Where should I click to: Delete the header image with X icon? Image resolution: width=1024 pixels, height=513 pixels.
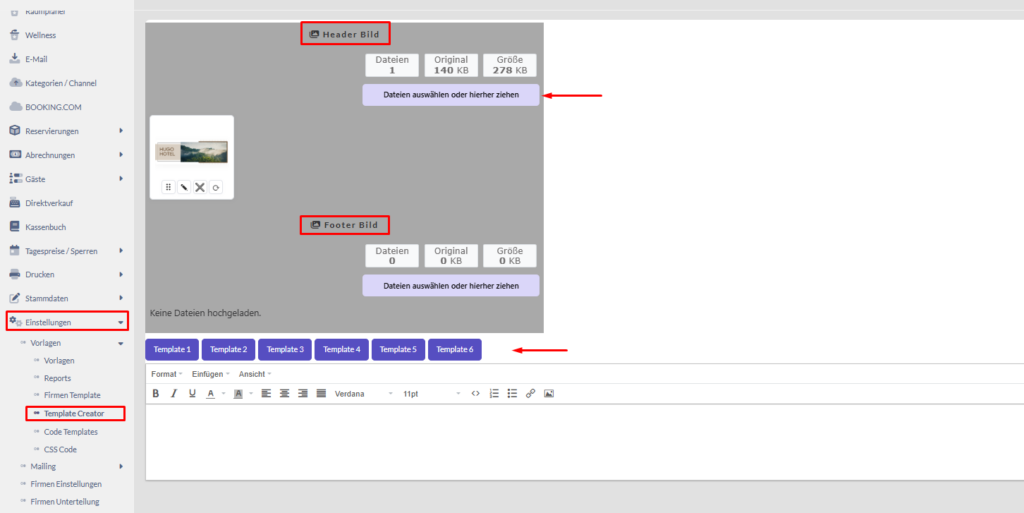pos(200,187)
